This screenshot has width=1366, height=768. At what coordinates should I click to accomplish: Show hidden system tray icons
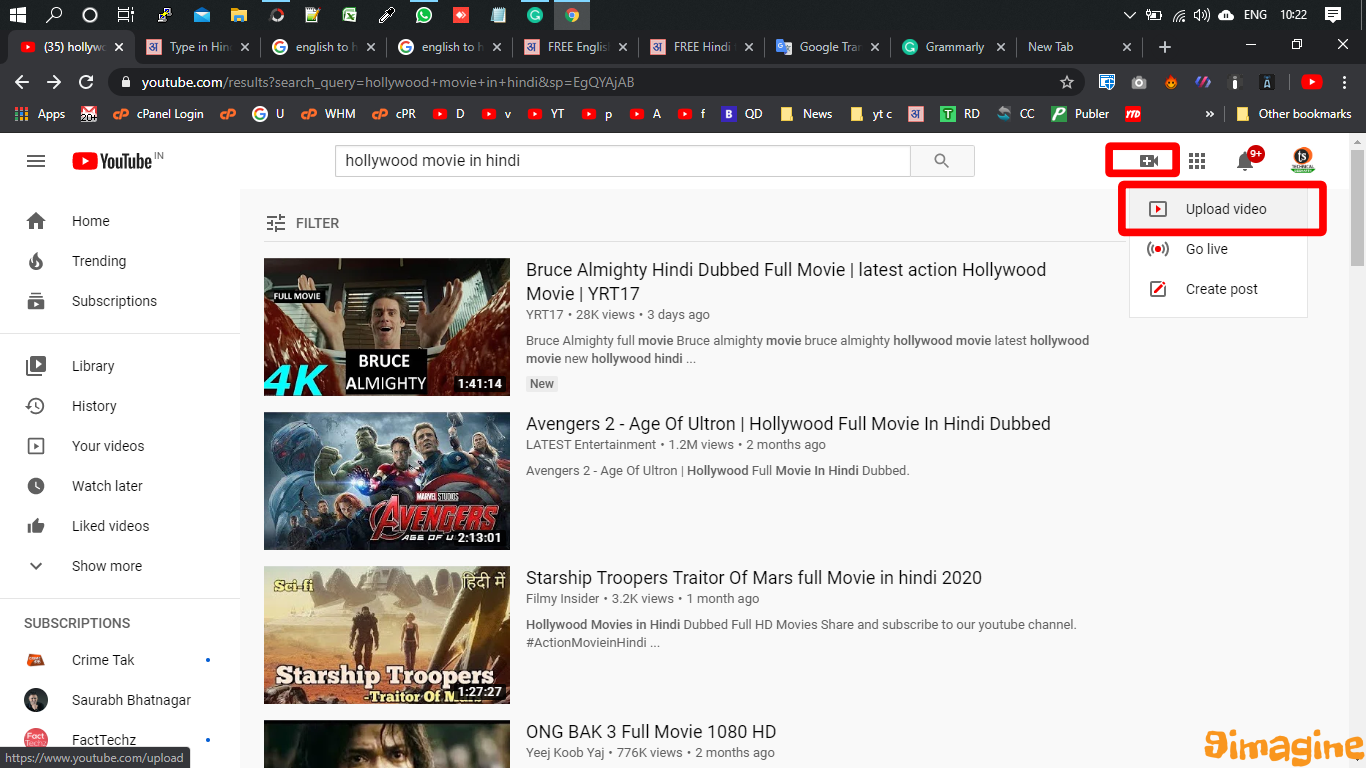point(1130,15)
